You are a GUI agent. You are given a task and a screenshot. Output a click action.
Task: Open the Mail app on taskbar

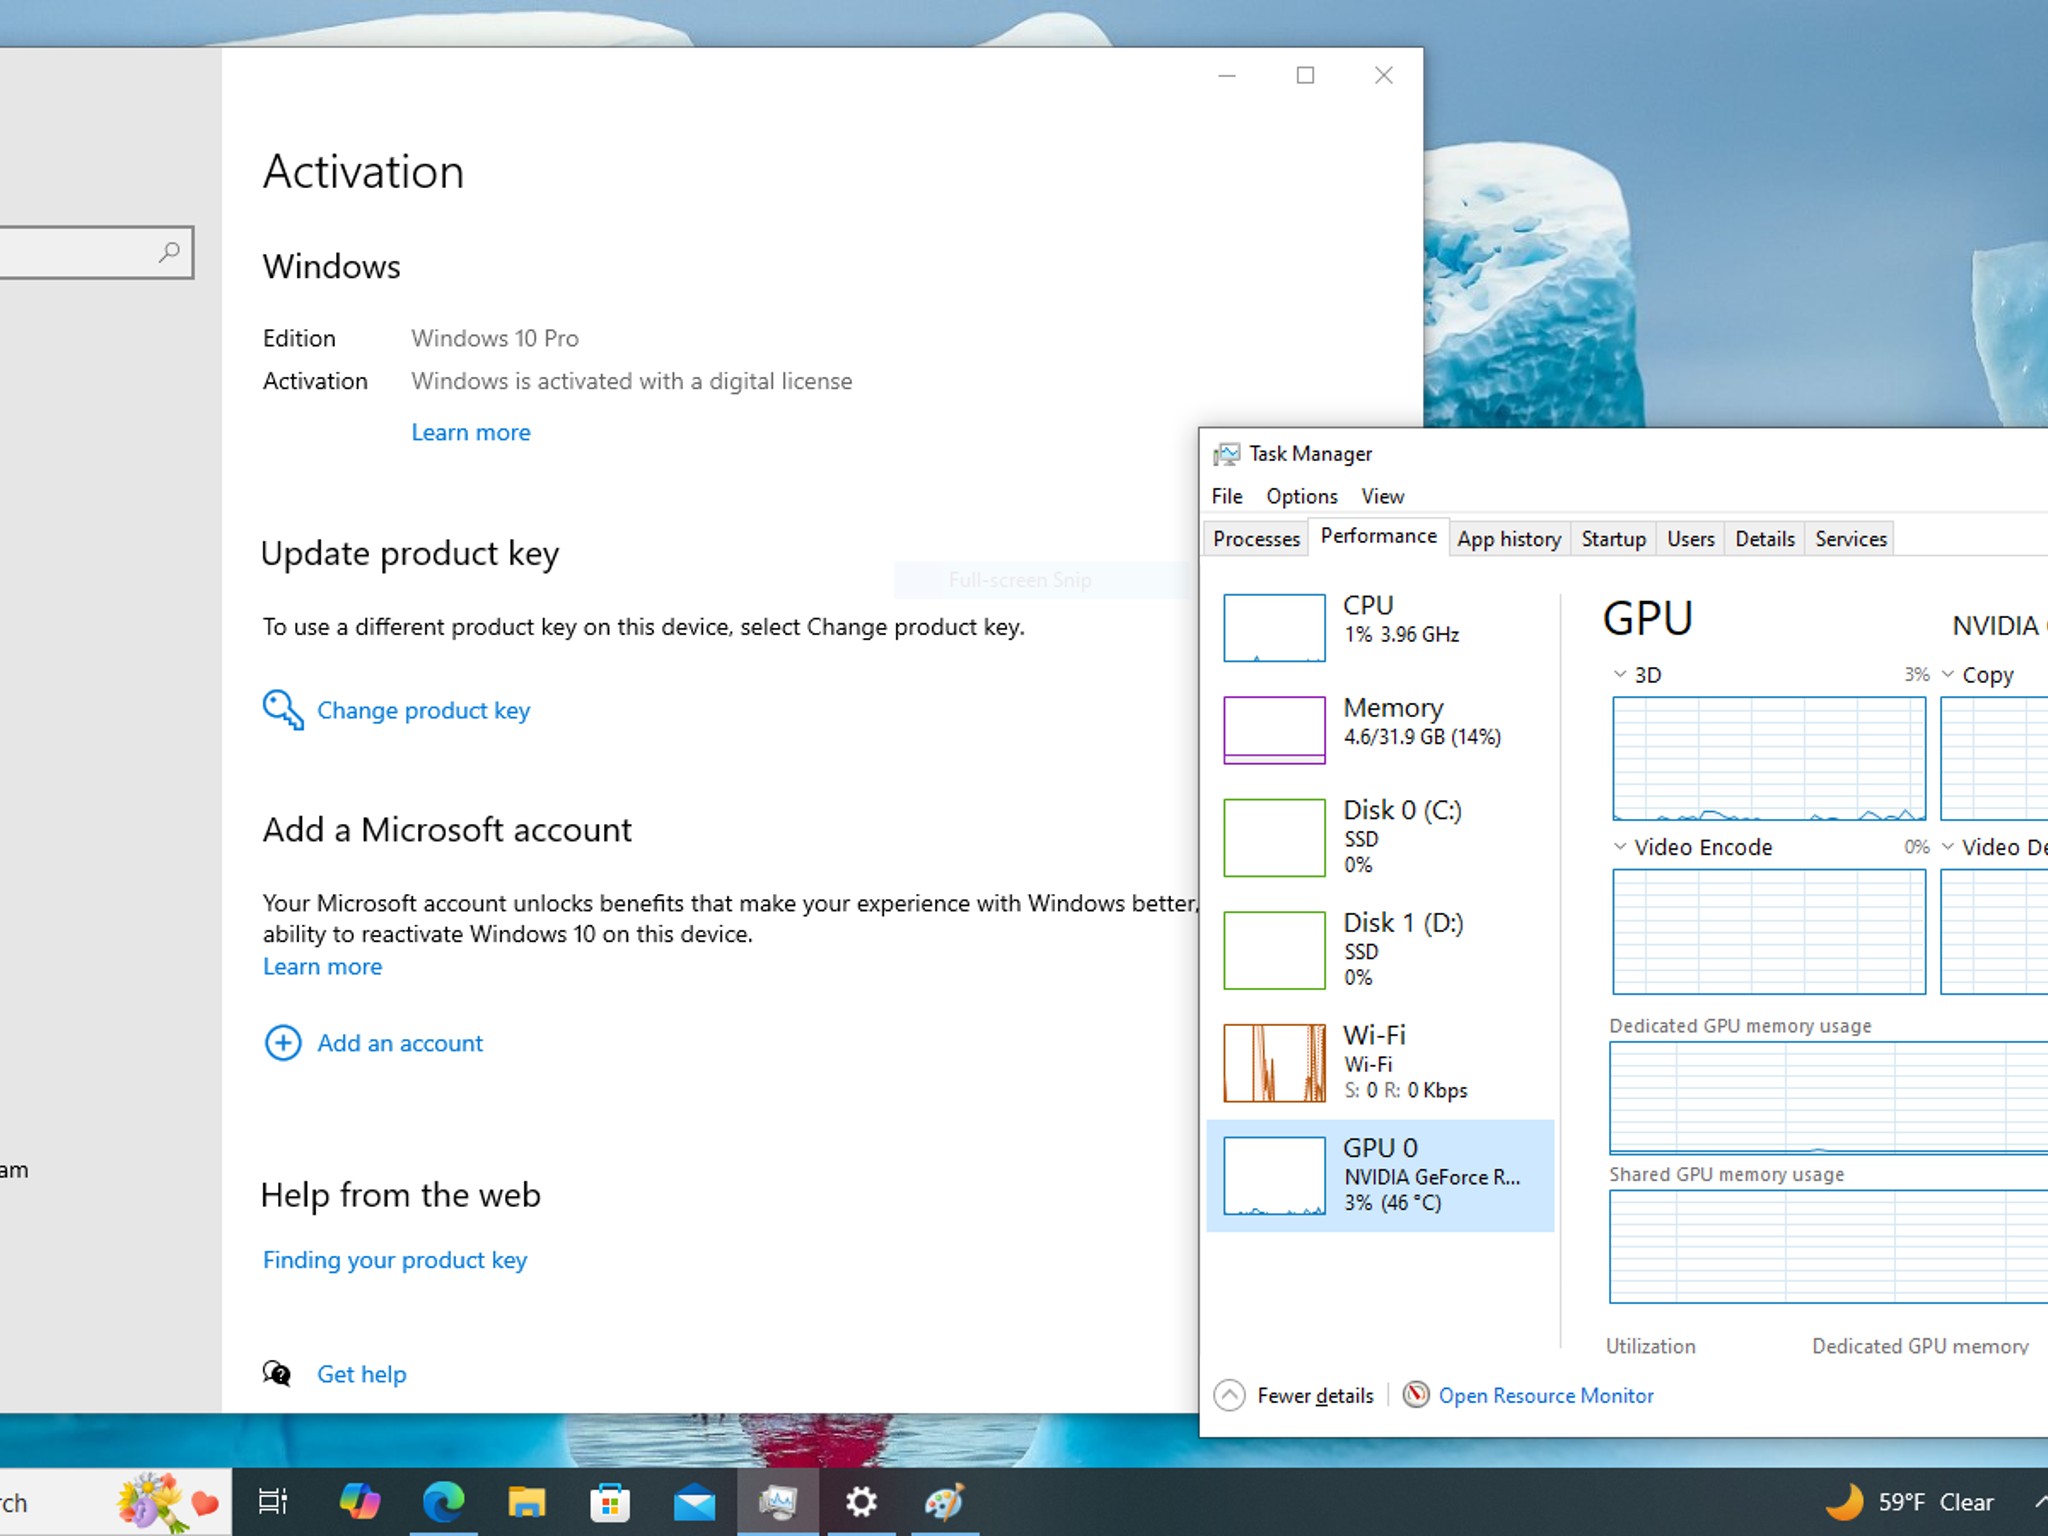tap(694, 1502)
